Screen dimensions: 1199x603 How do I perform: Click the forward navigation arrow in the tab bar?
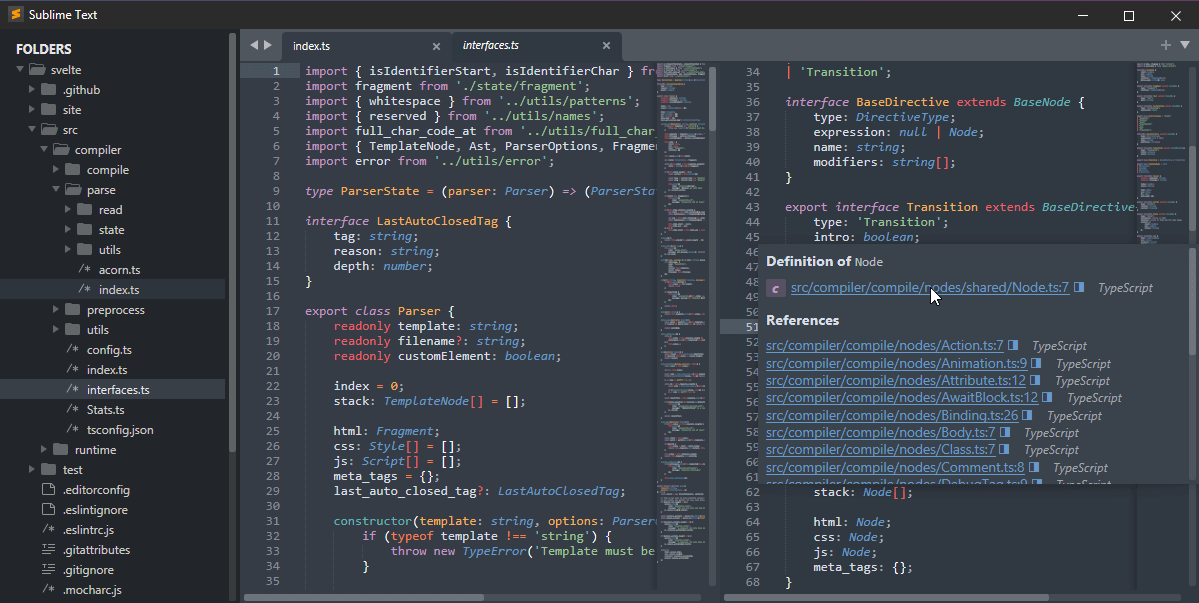[x=269, y=45]
